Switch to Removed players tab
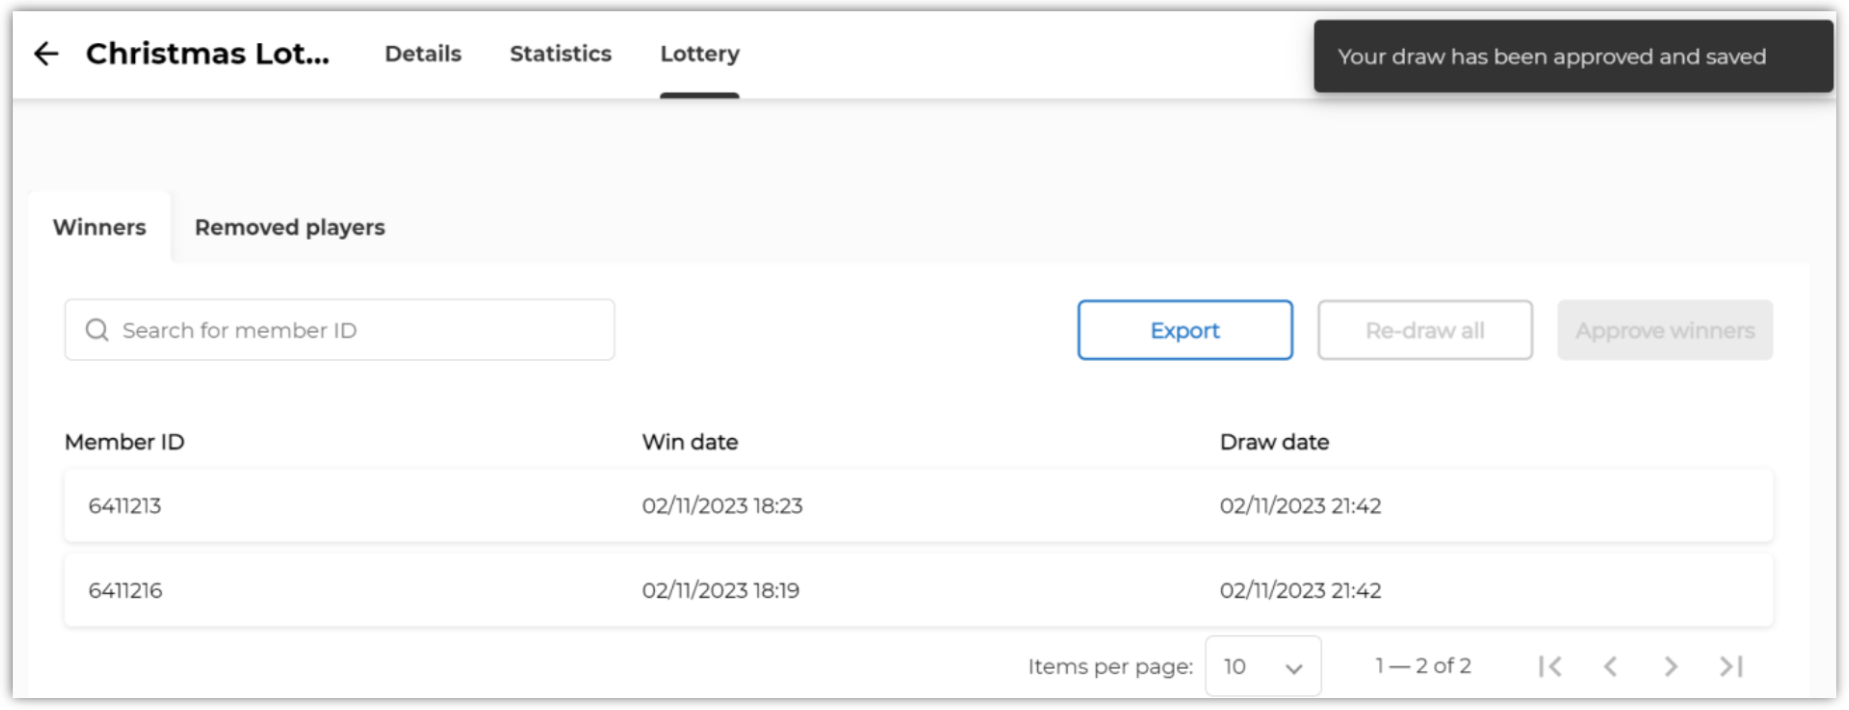1849x710 pixels. point(290,227)
